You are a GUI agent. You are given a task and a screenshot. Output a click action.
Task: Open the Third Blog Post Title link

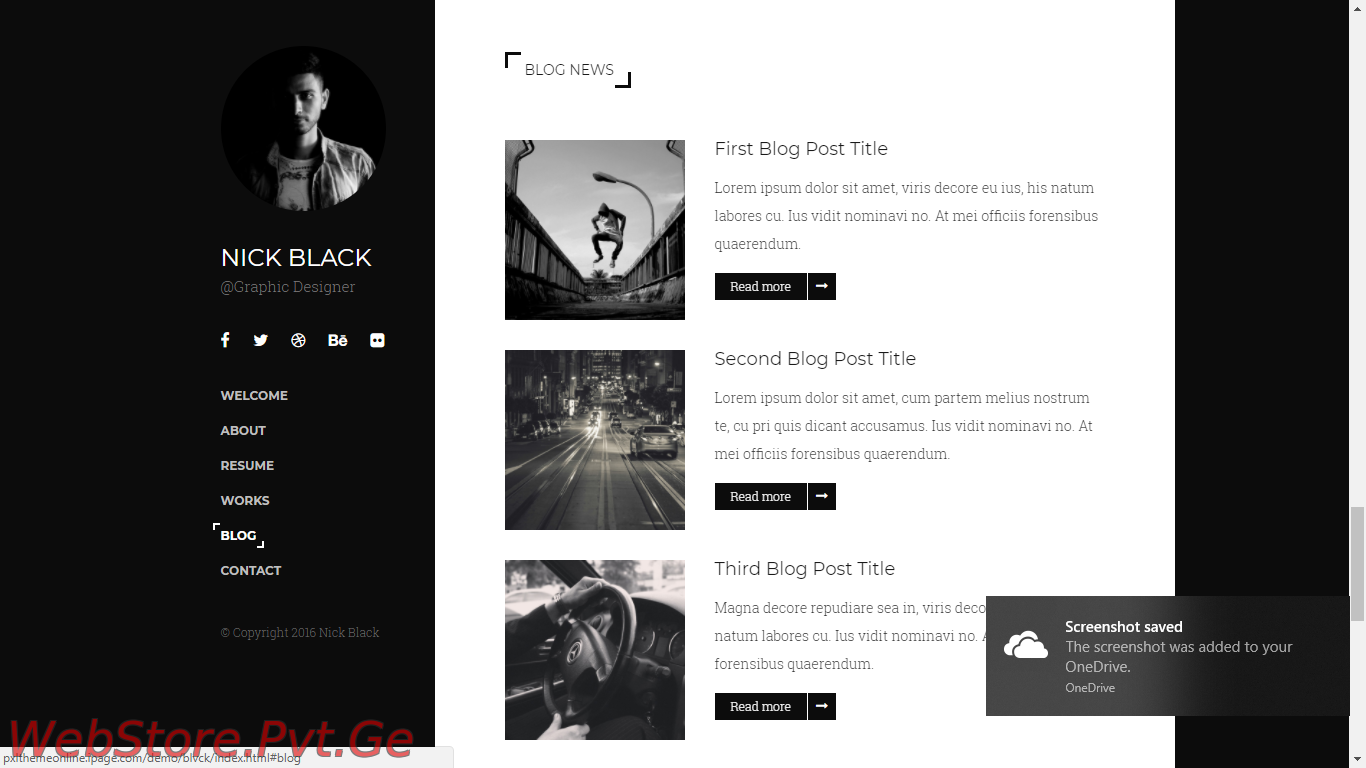[805, 569]
